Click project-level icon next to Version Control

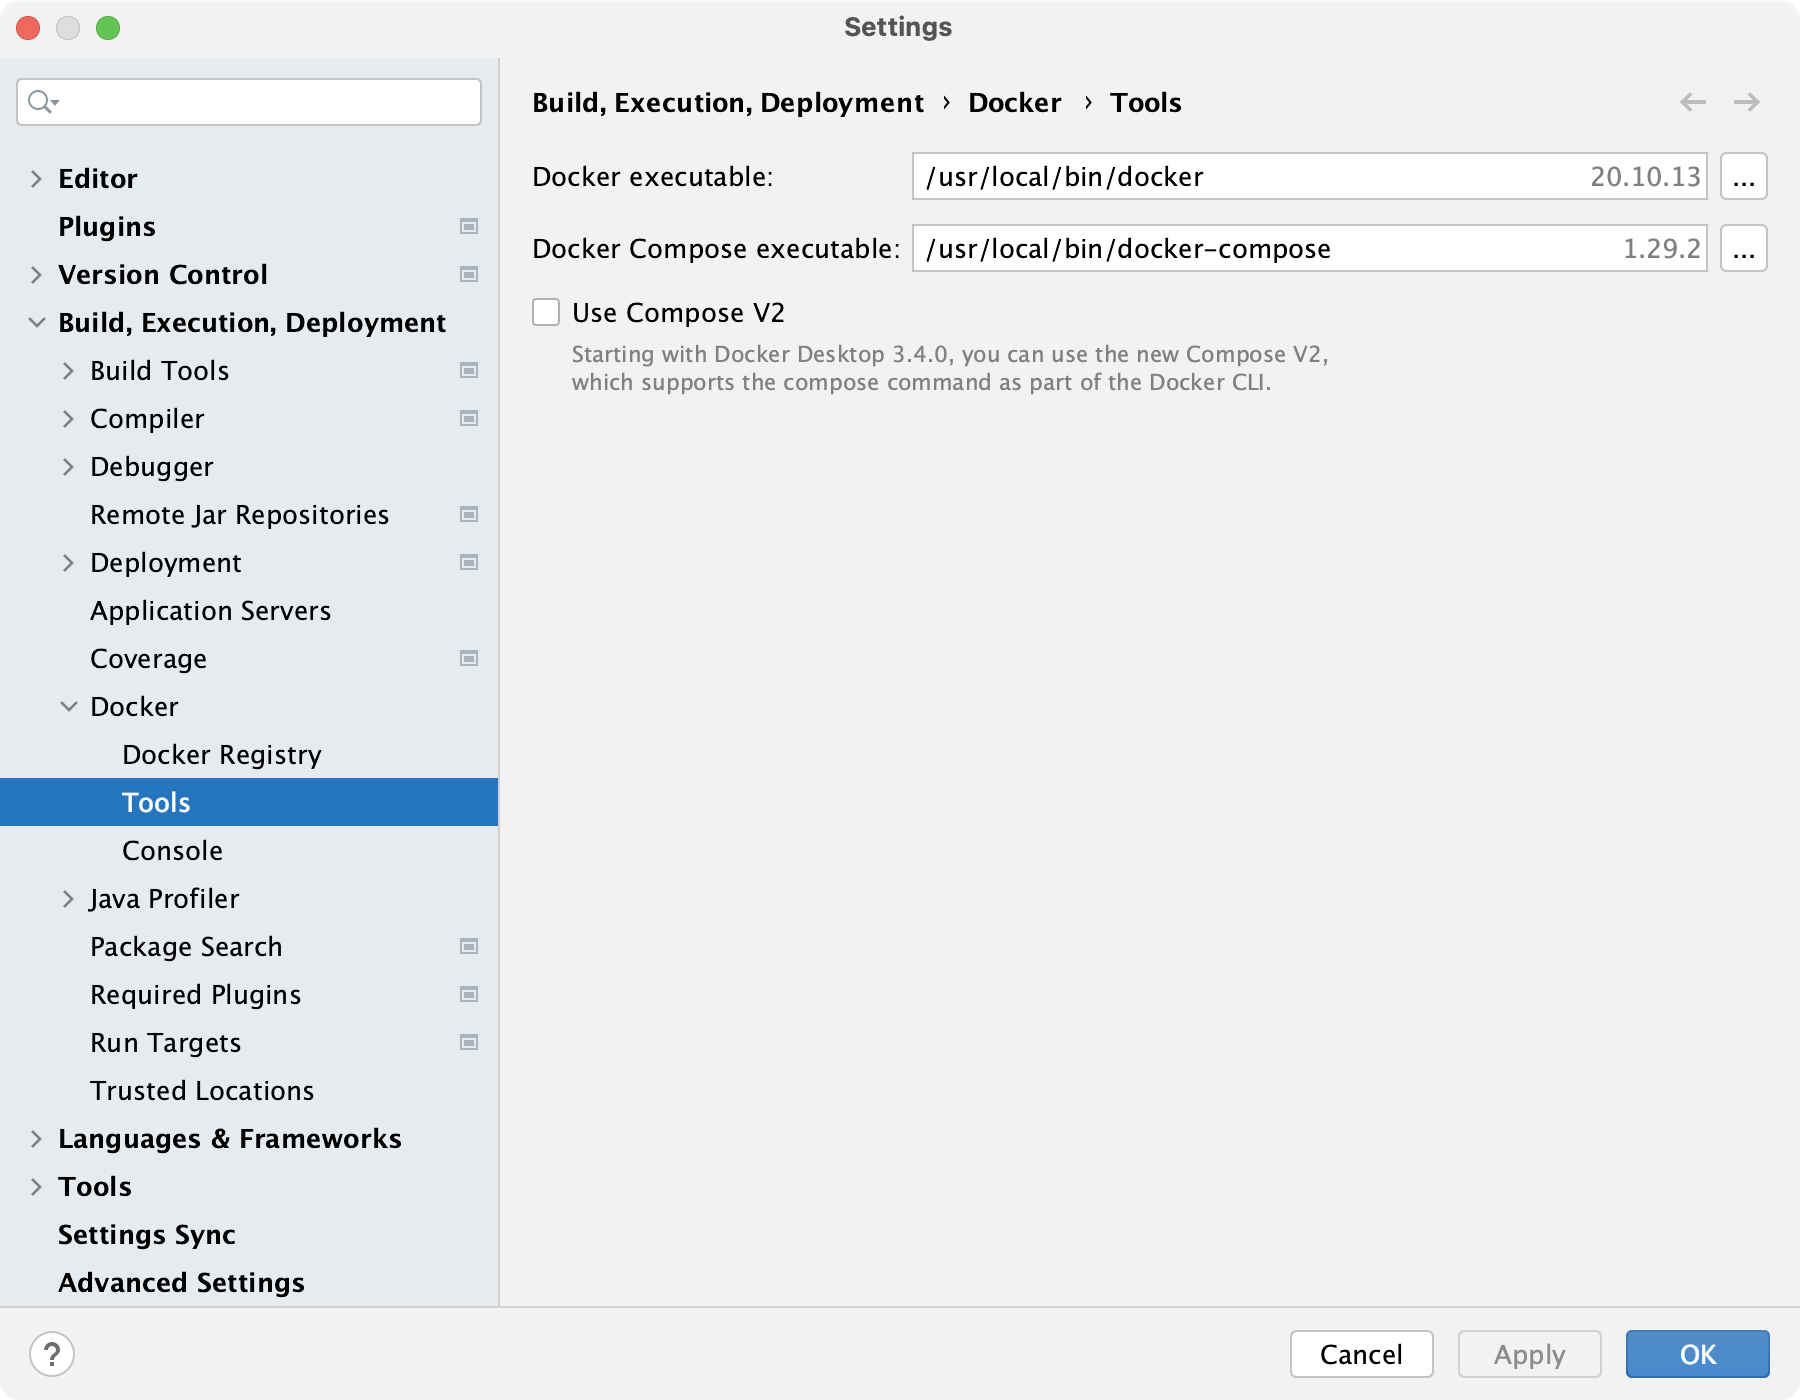coord(468,275)
